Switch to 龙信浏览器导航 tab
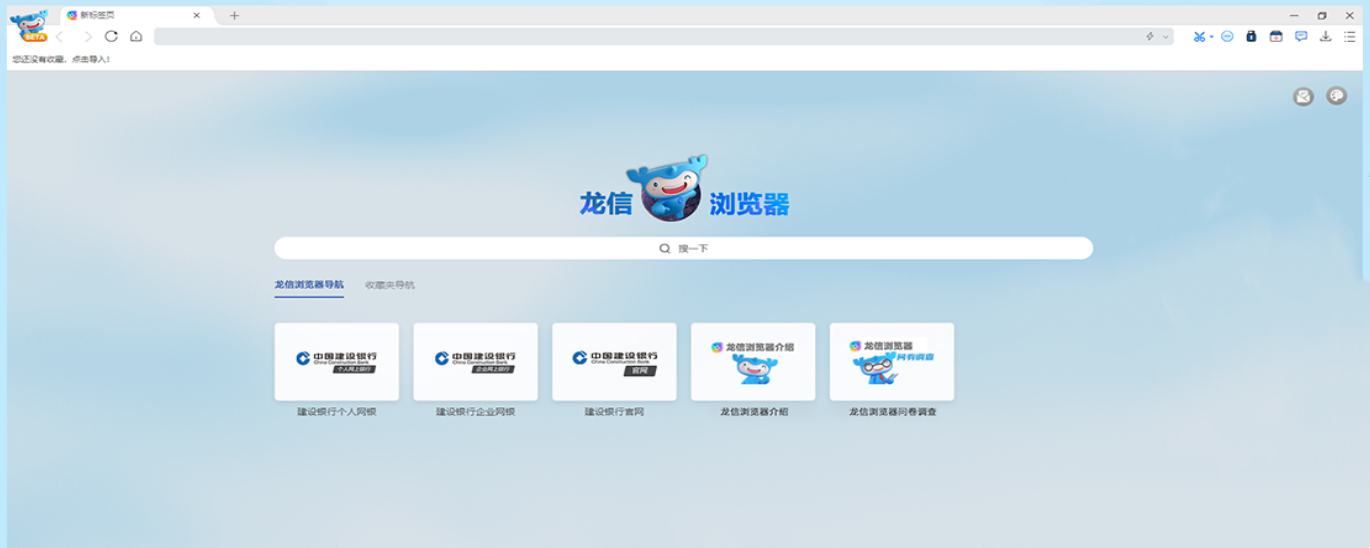The width and height of the screenshot is (1370, 548). pyautogui.click(x=309, y=285)
